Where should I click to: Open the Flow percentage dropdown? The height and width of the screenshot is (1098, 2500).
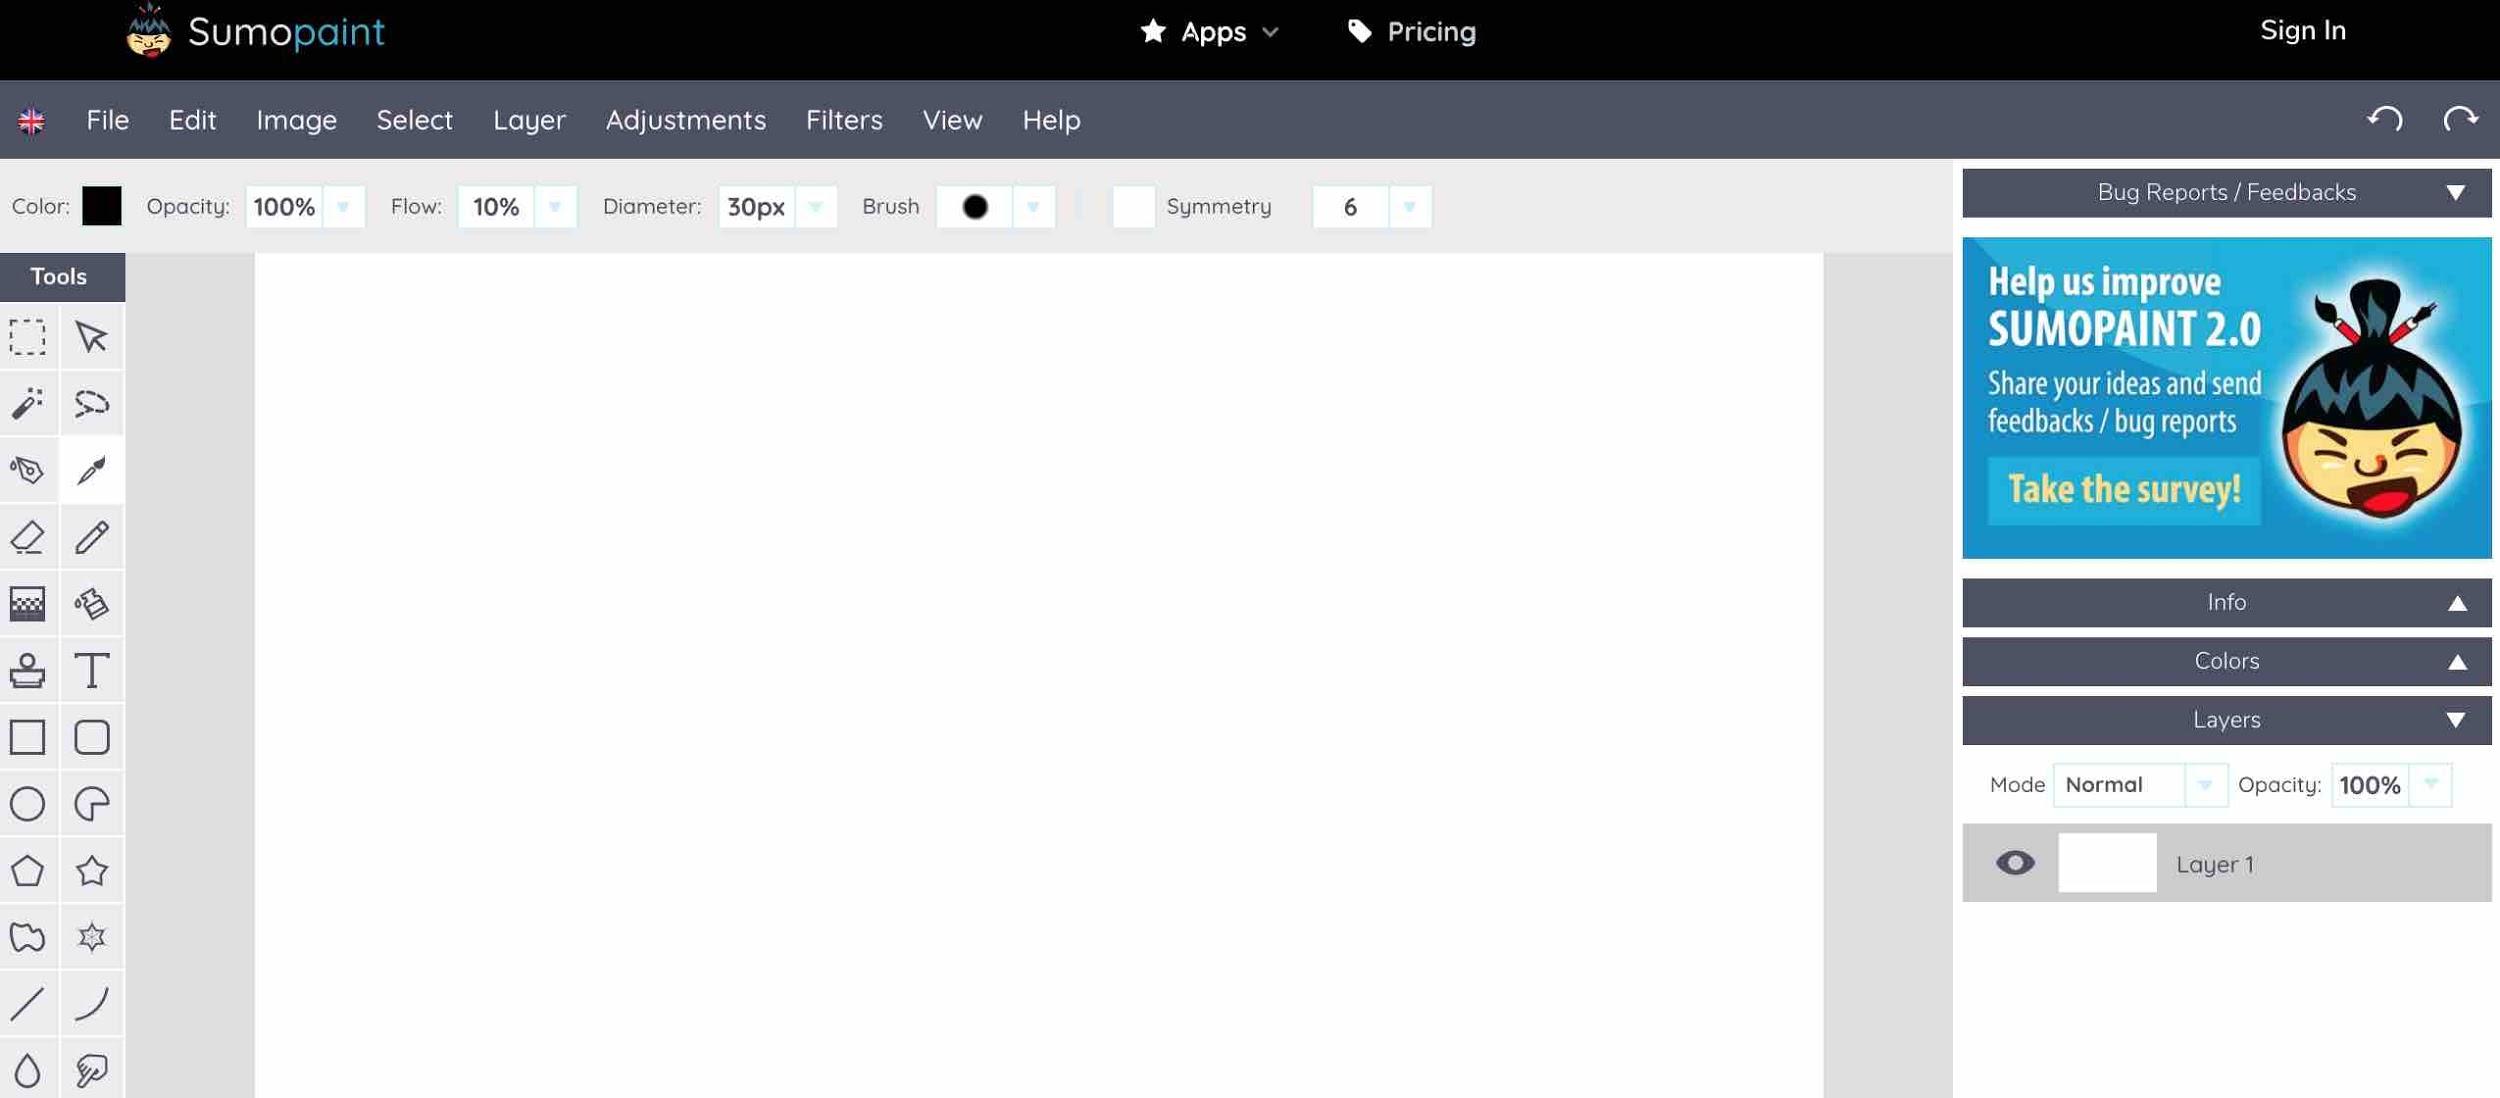click(555, 206)
